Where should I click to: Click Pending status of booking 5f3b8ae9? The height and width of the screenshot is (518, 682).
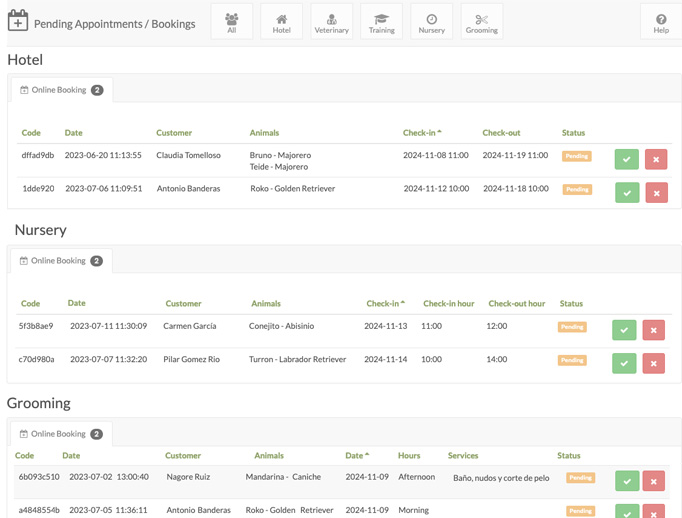coord(572,327)
